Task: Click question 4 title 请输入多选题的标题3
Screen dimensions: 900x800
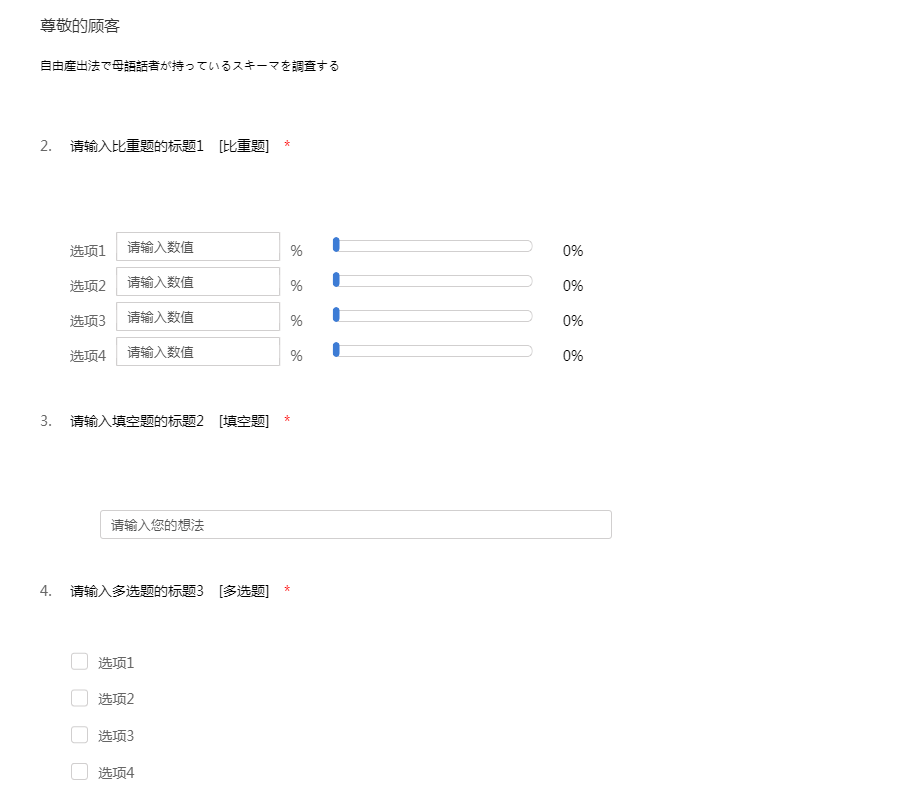Action: [x=137, y=591]
